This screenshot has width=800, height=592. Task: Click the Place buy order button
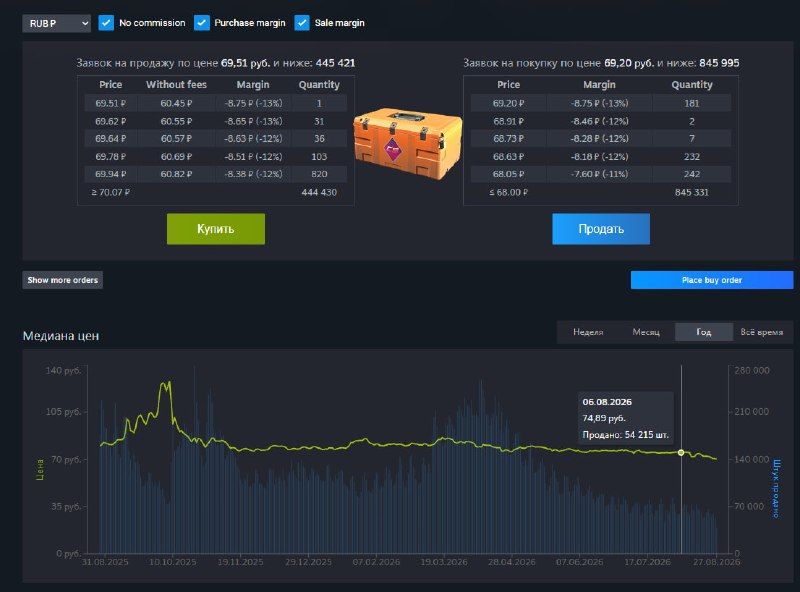[712, 280]
